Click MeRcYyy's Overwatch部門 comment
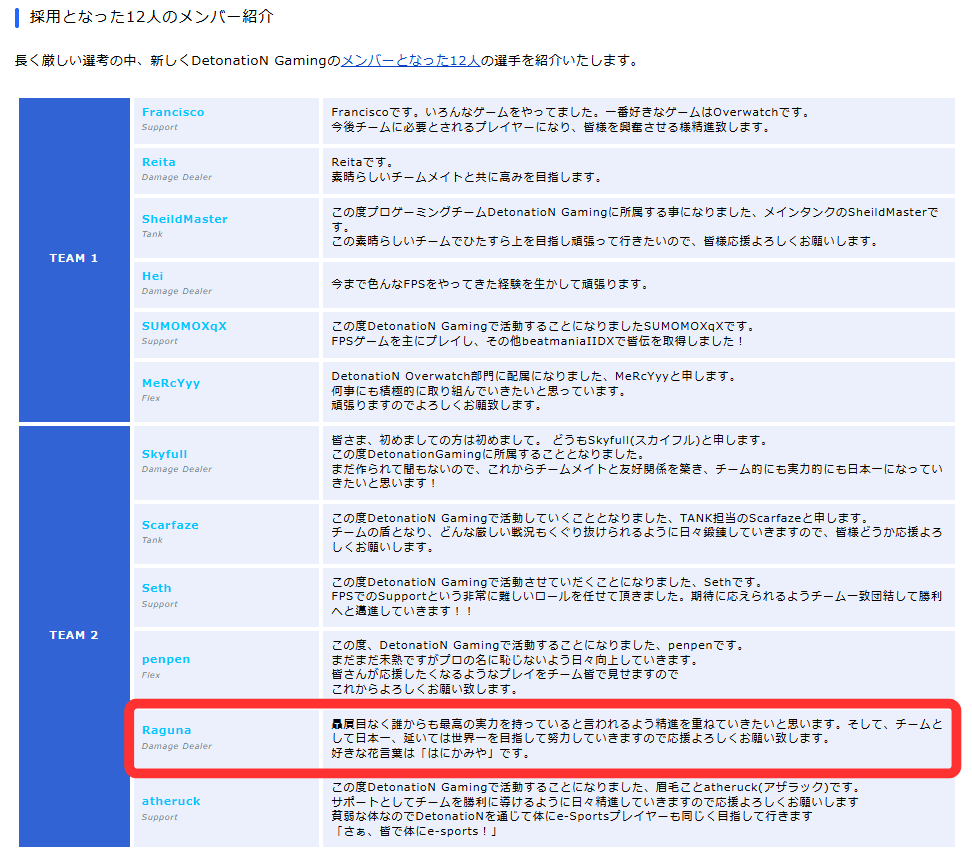This screenshot has width=972, height=856. [534, 390]
